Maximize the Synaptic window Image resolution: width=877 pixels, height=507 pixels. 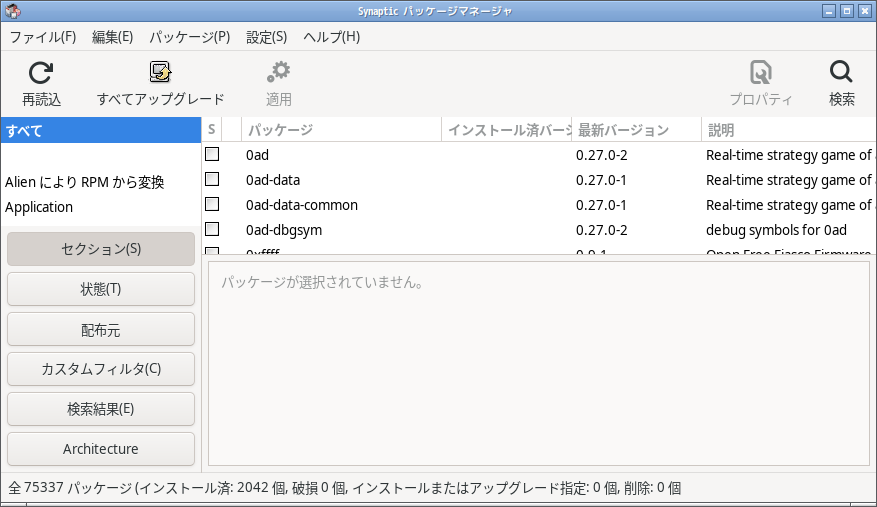click(x=847, y=11)
